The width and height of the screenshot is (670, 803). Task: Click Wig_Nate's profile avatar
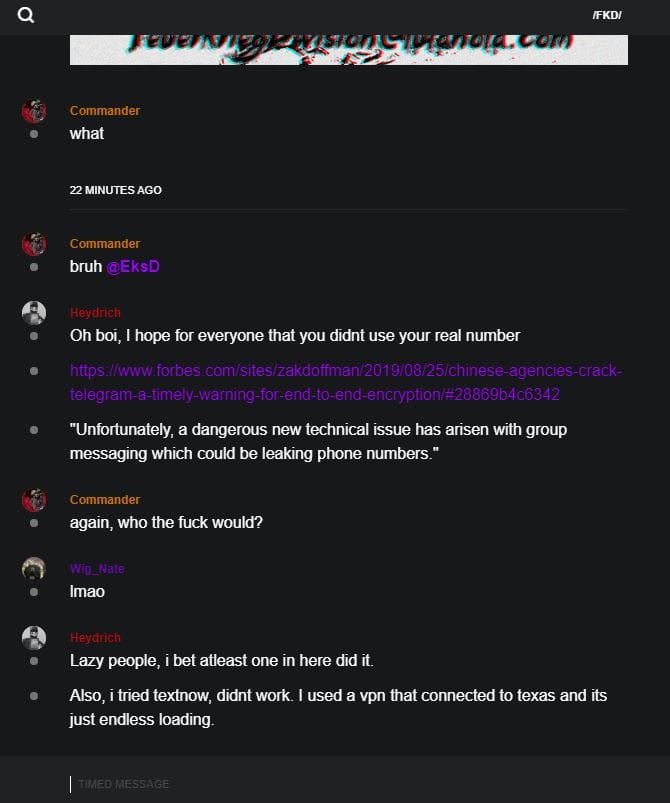pos(34,569)
